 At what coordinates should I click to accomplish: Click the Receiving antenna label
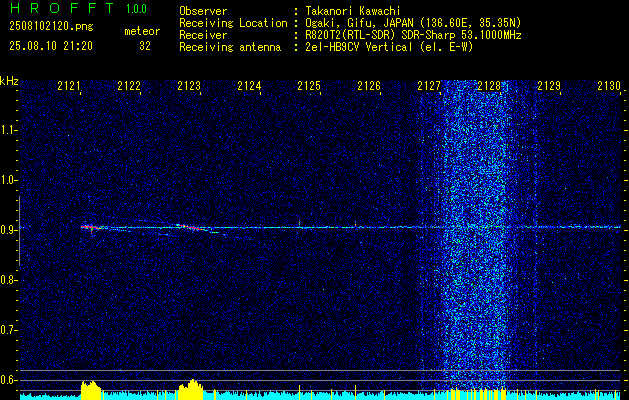coord(230,47)
